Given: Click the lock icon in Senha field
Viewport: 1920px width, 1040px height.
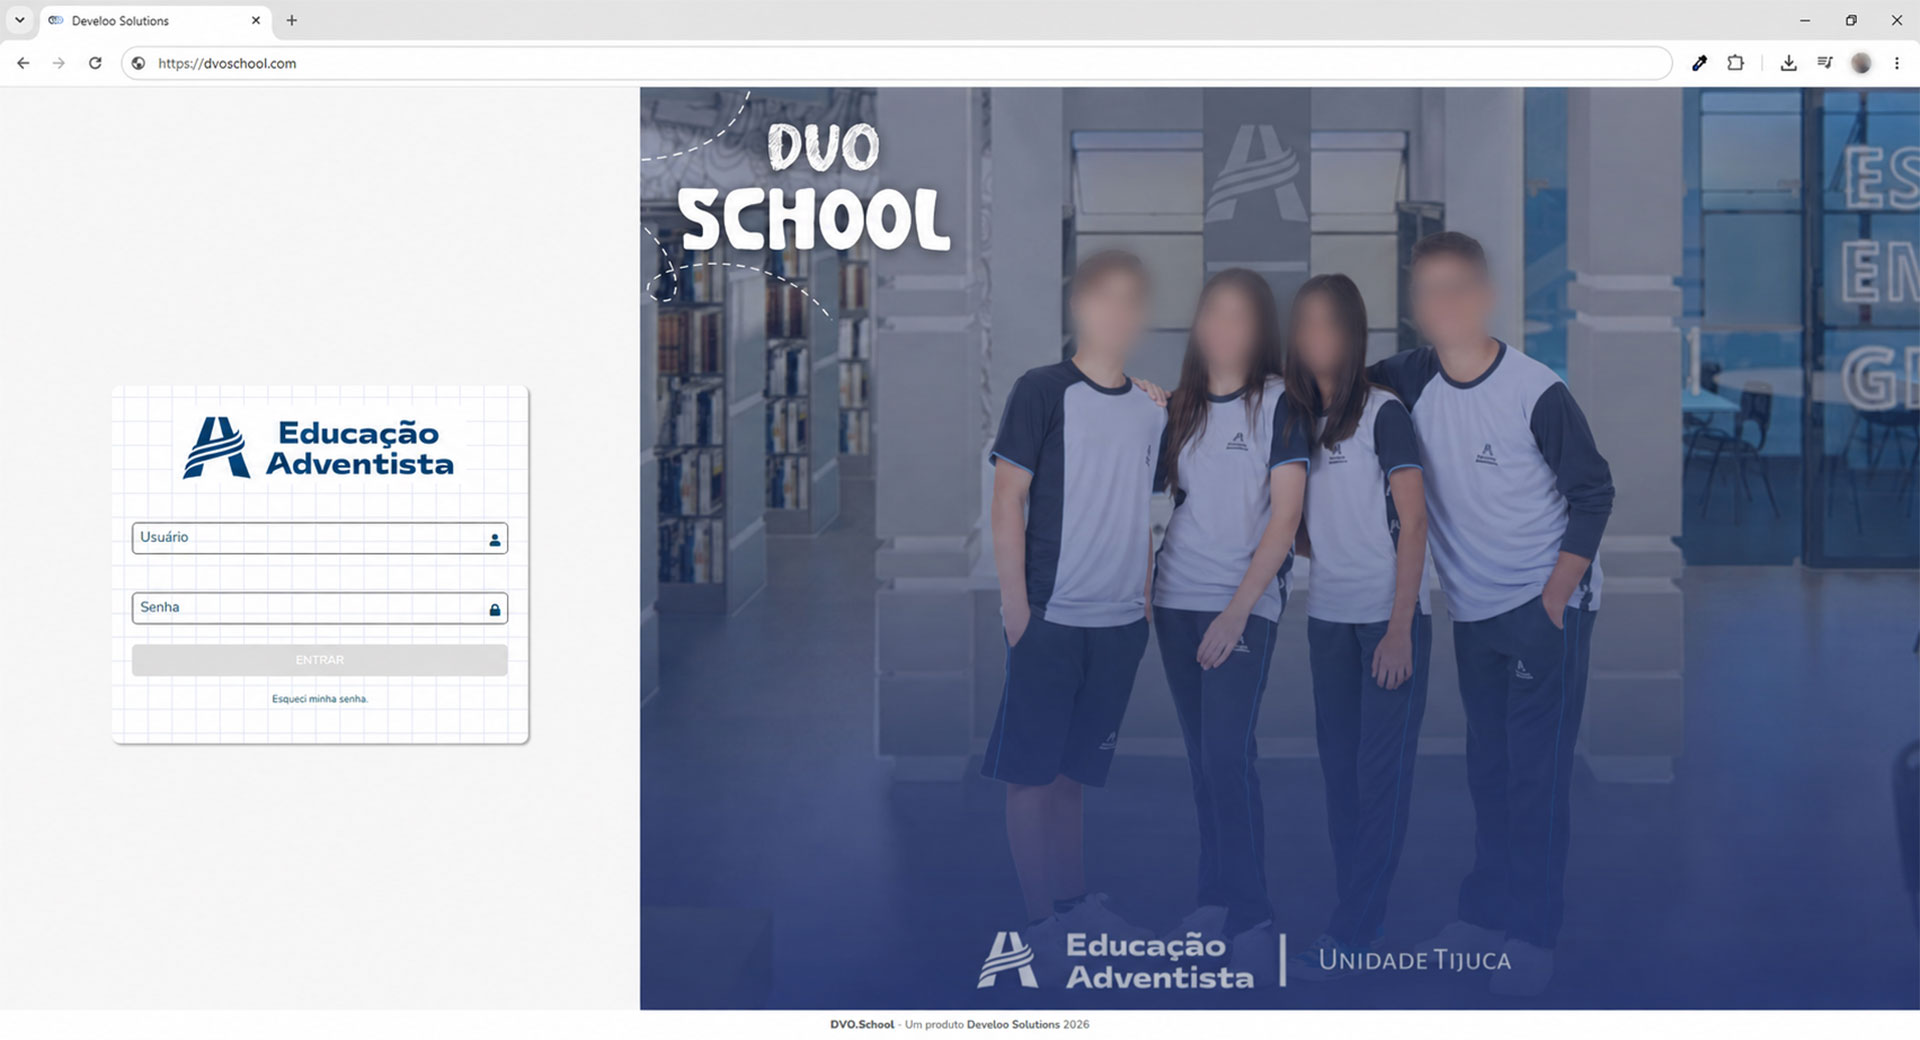Looking at the screenshot, I should point(494,610).
